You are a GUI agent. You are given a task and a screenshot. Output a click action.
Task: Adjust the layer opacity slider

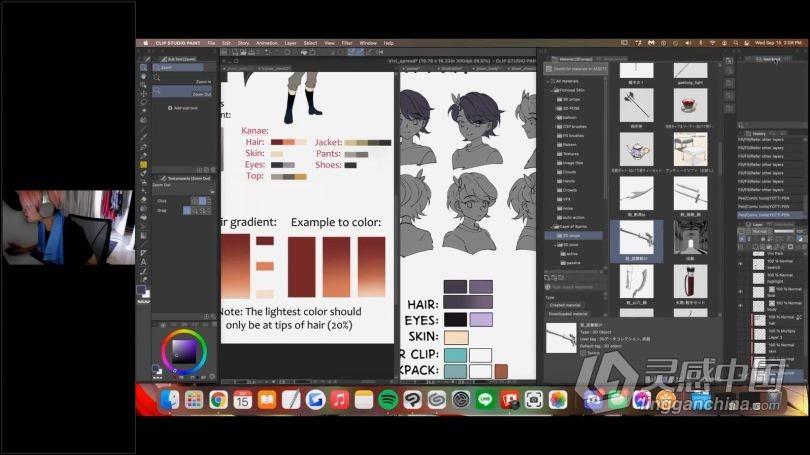(x=784, y=232)
